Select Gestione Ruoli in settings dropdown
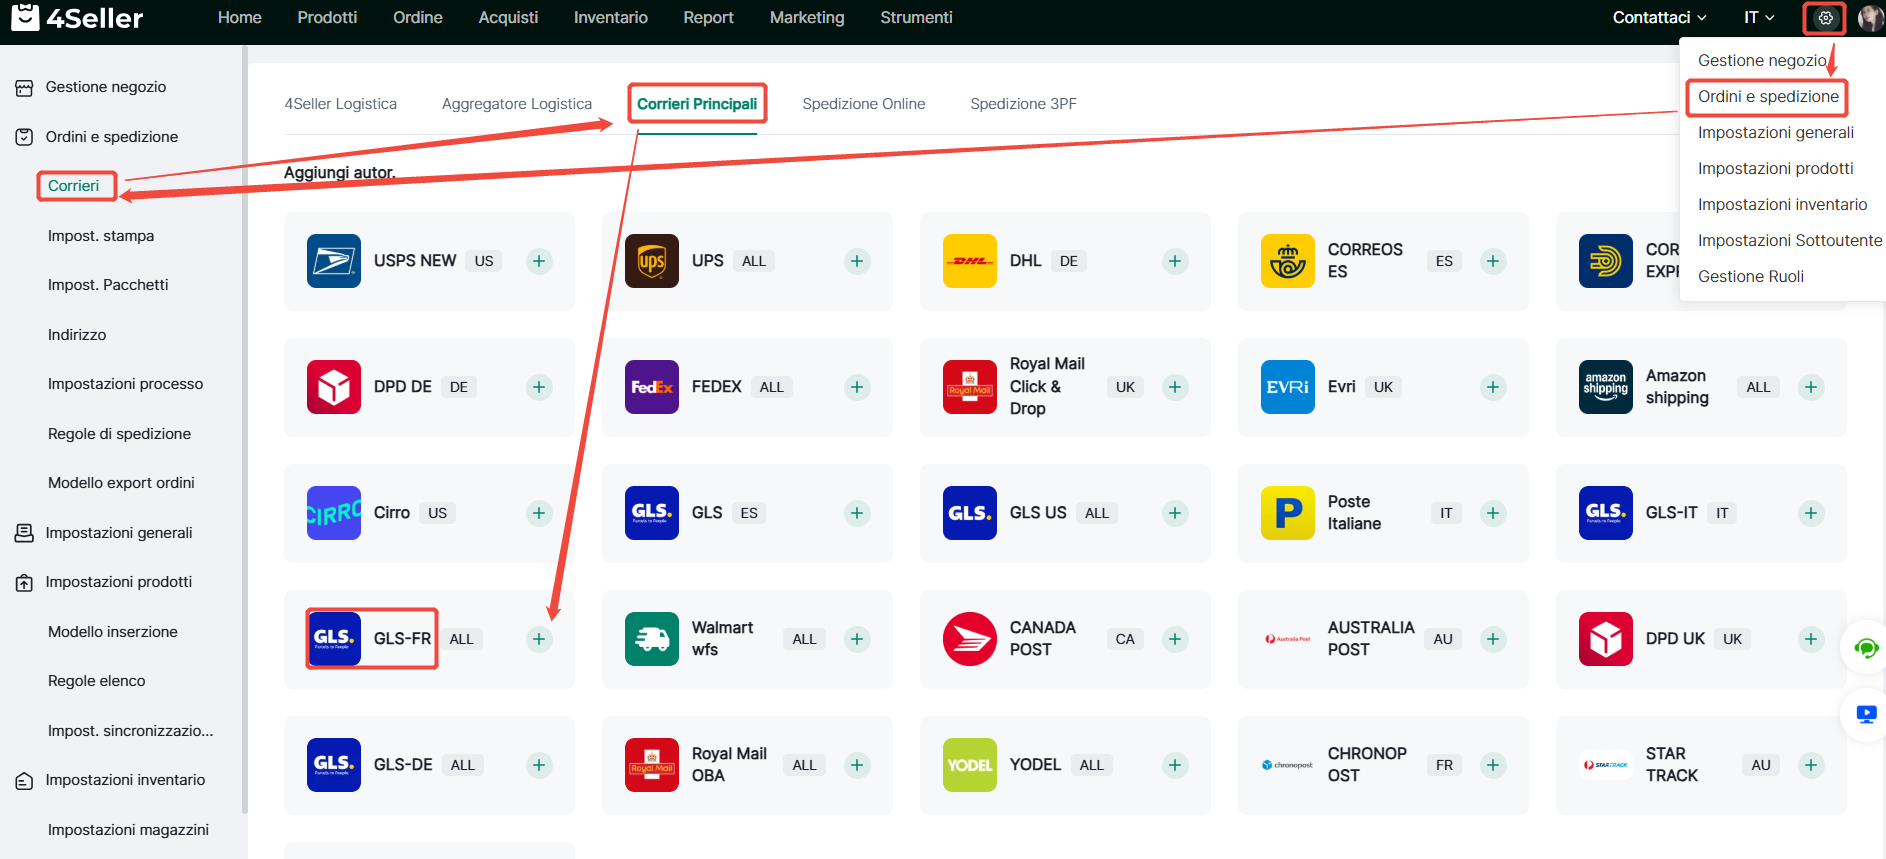Image resolution: width=1886 pixels, height=859 pixels. click(x=1751, y=277)
